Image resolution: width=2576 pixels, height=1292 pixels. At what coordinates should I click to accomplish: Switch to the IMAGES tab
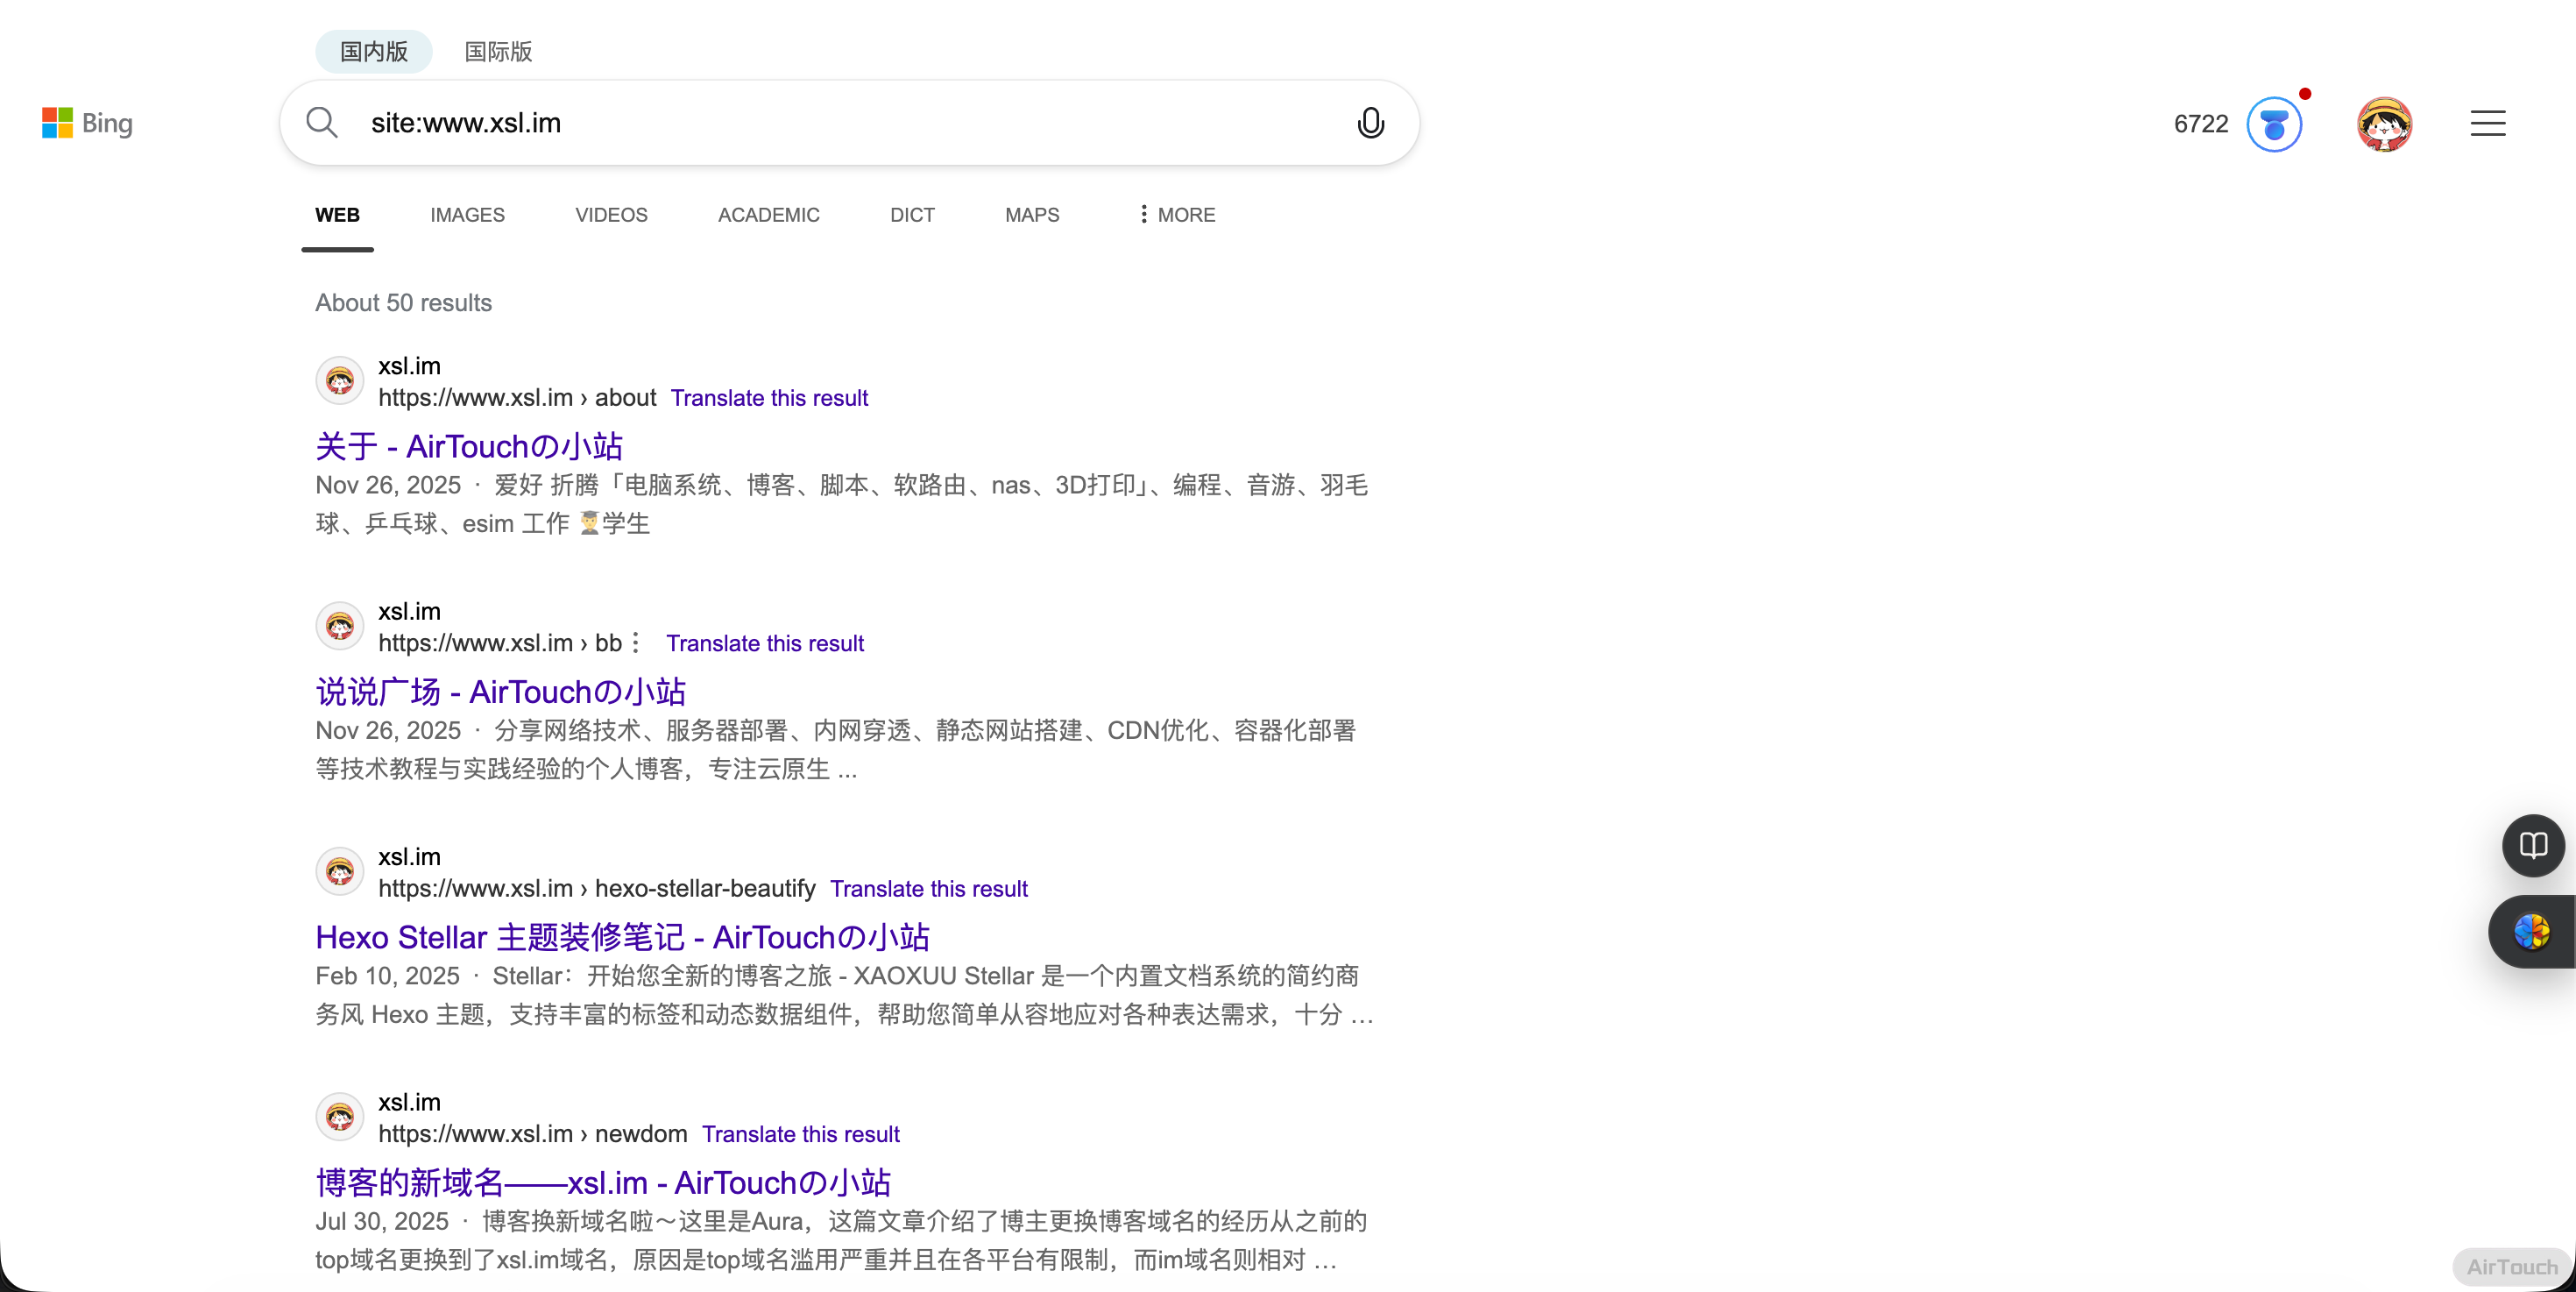pos(467,215)
